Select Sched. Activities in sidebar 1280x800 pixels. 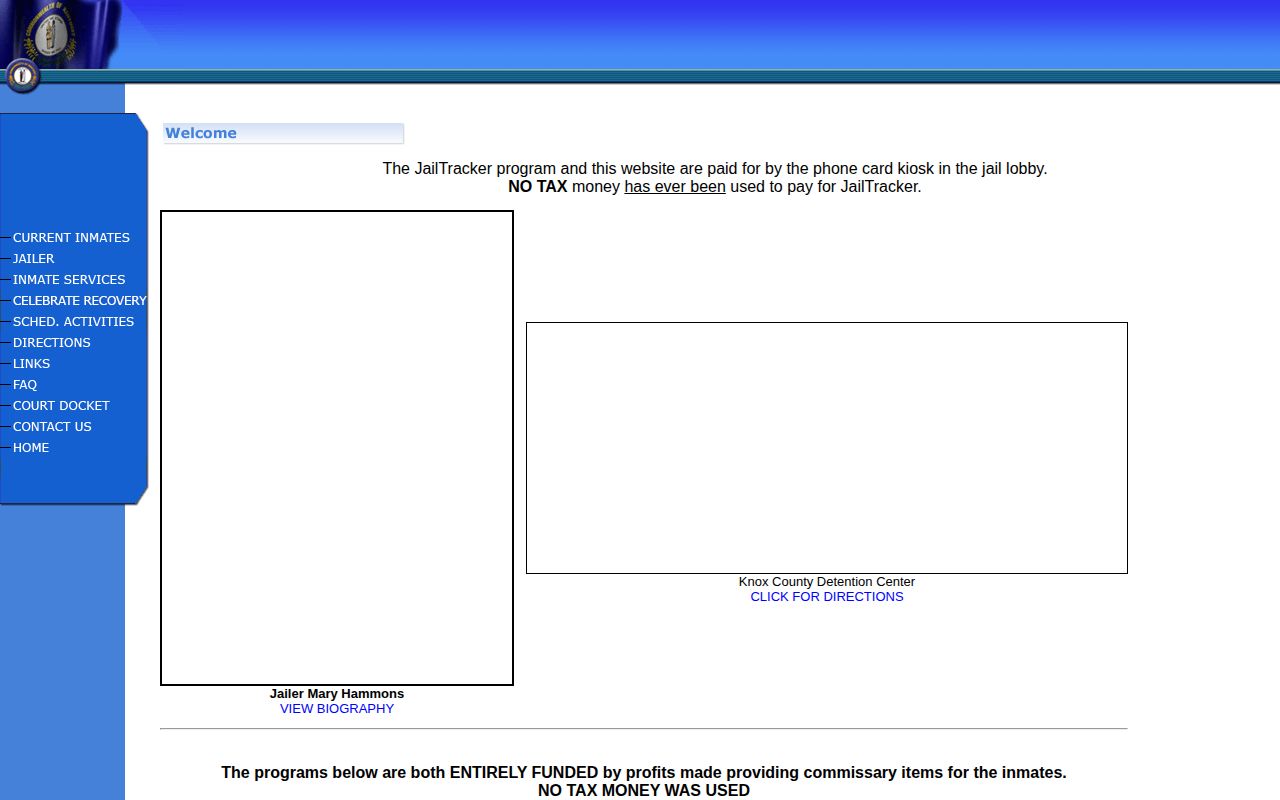(x=73, y=321)
